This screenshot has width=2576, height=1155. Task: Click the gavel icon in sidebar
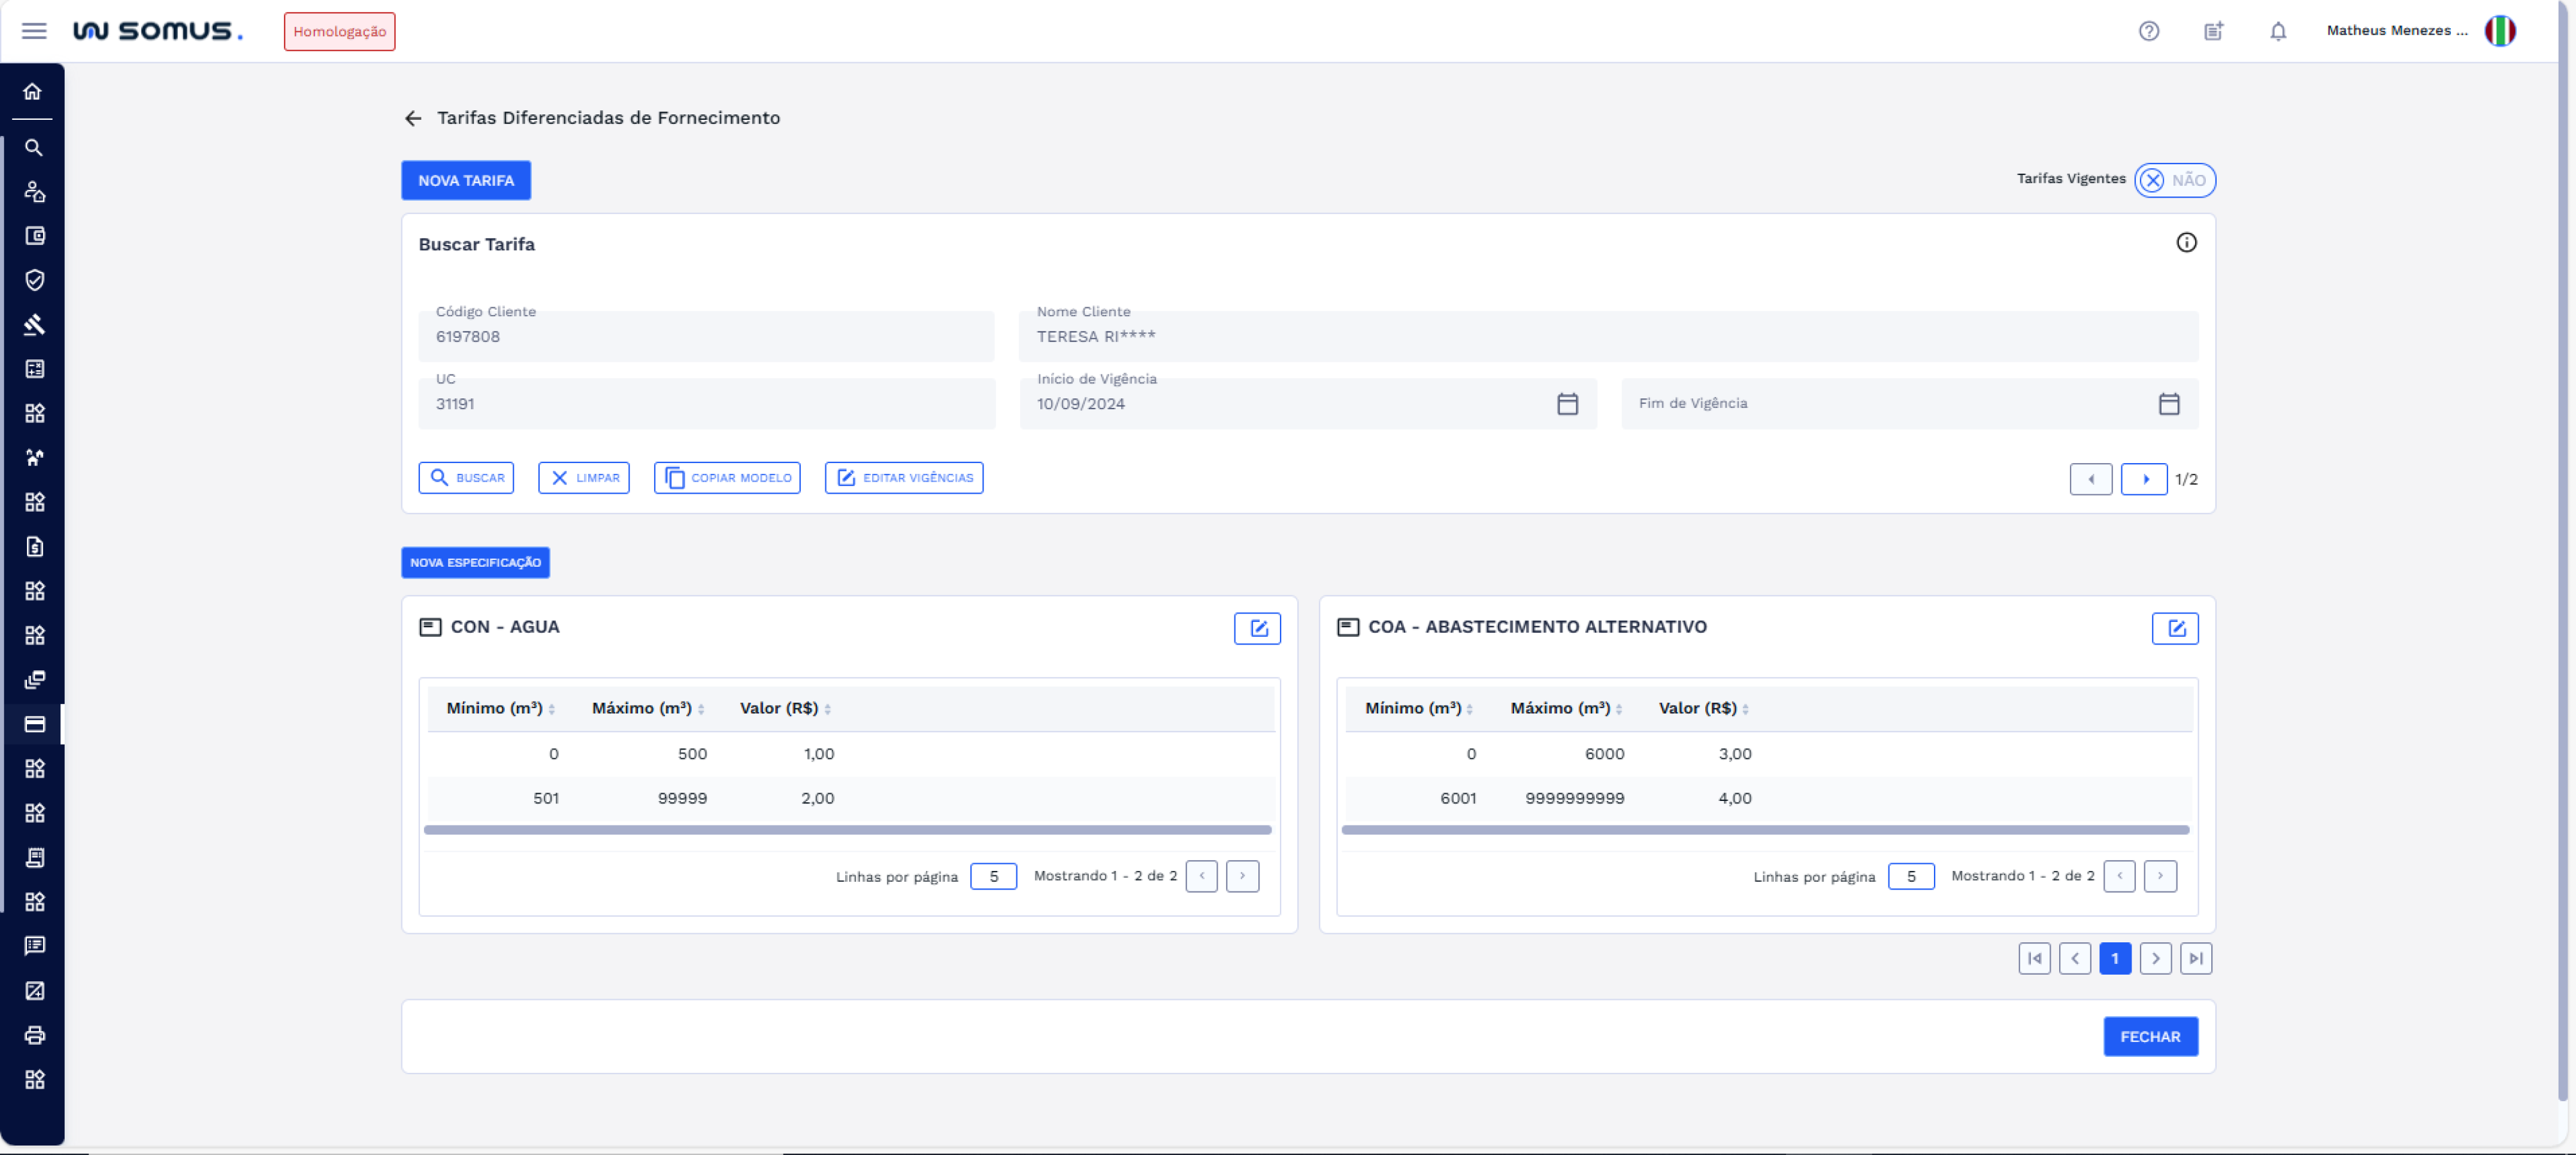pyautogui.click(x=34, y=325)
